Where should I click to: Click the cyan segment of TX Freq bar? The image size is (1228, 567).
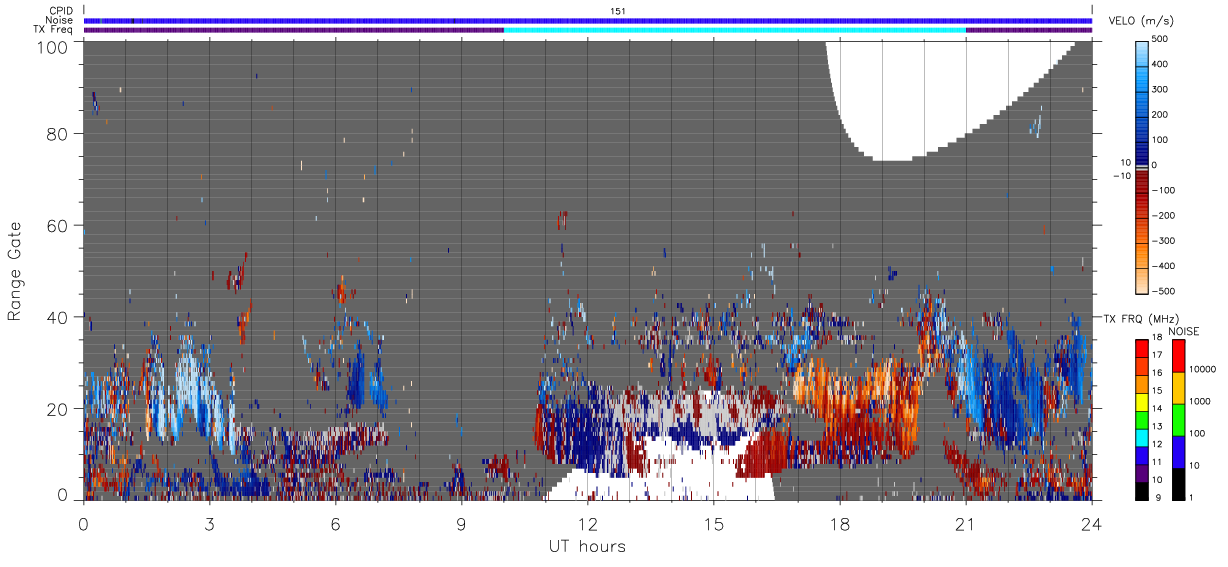point(735,30)
